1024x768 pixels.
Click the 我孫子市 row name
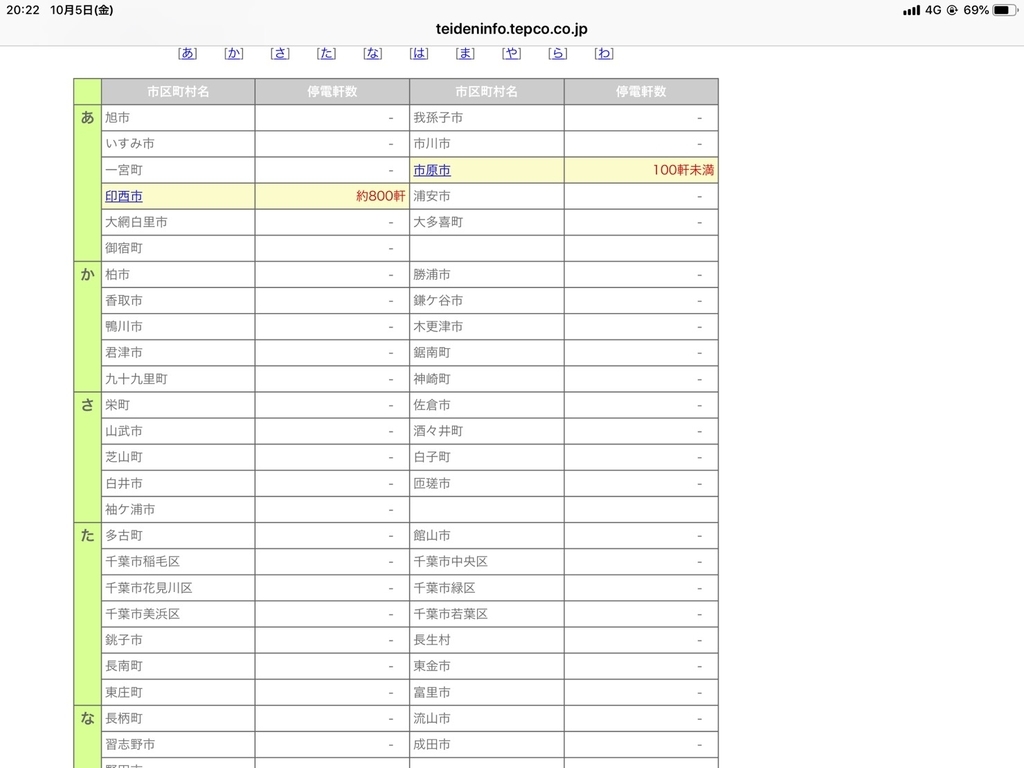438,118
